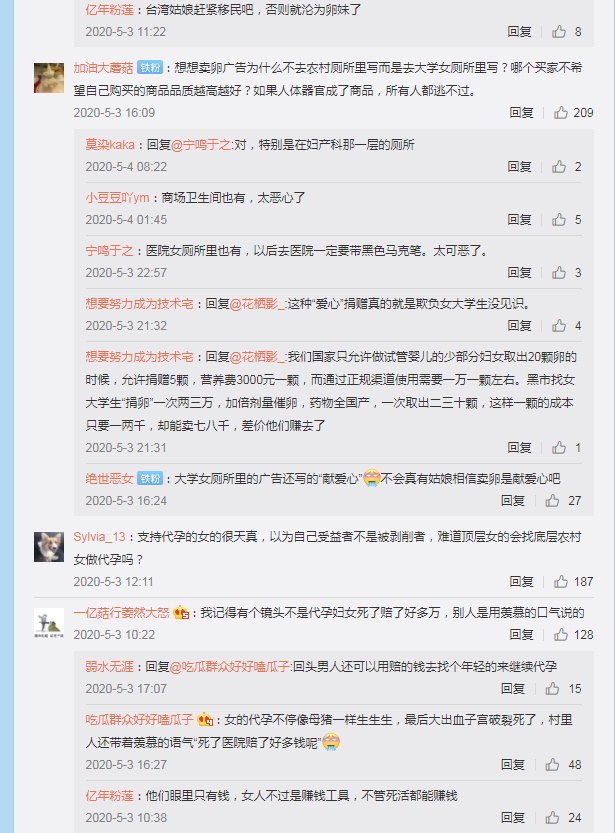Like 小豆豆吖ym's reply with 5 likes
Image resolution: width=615 pixels, height=833 pixels.
[x=559, y=219]
